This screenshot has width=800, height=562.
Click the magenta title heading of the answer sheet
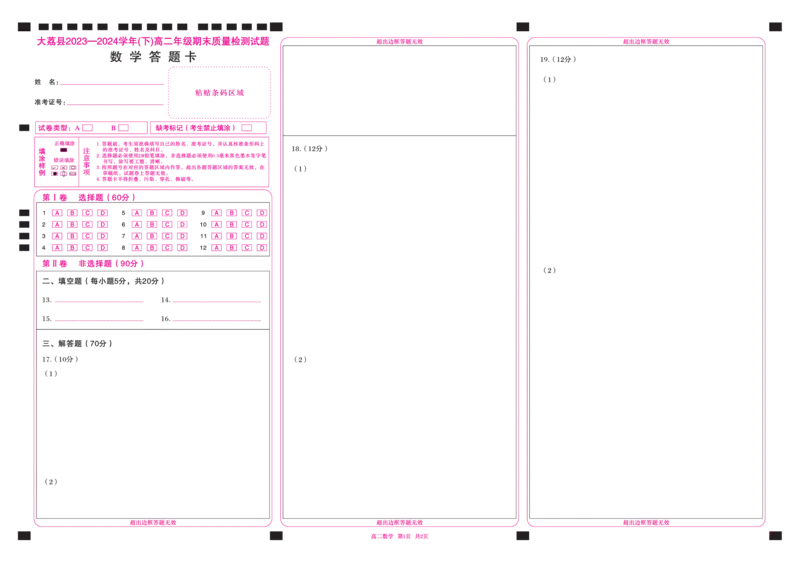coord(152,43)
